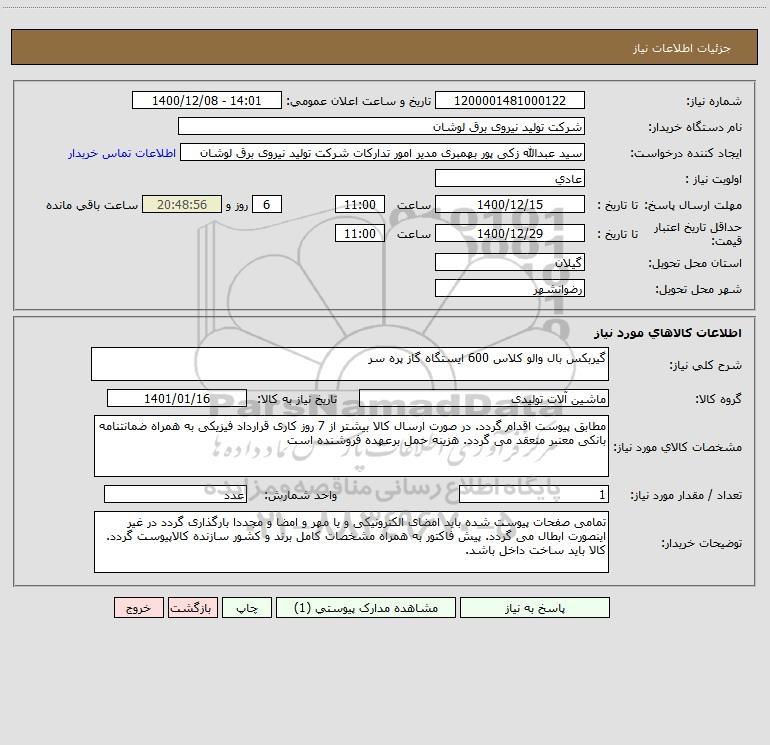Click the 'واحد شمارش:' label

tap(301, 495)
